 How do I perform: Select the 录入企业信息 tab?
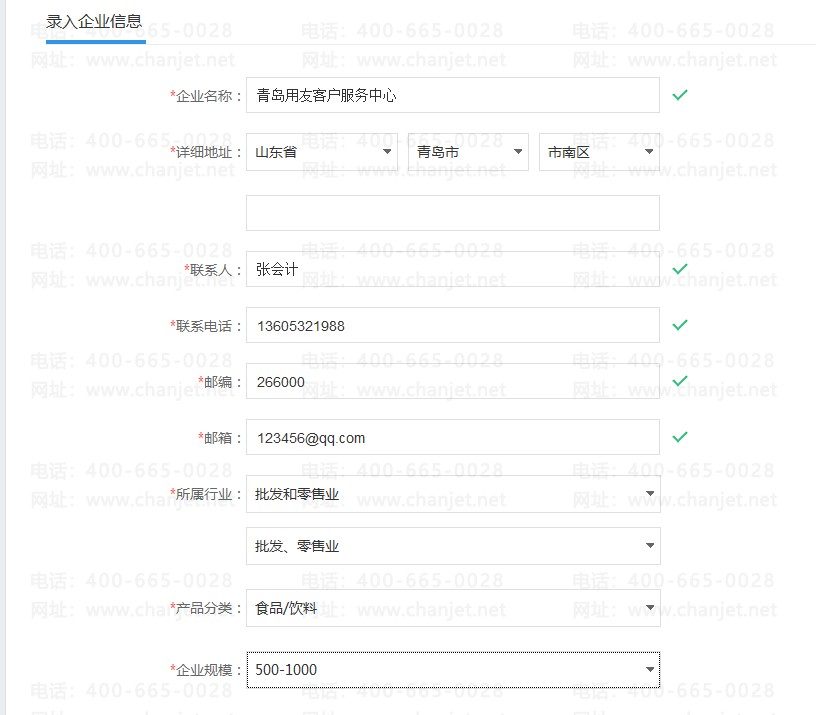(94, 21)
